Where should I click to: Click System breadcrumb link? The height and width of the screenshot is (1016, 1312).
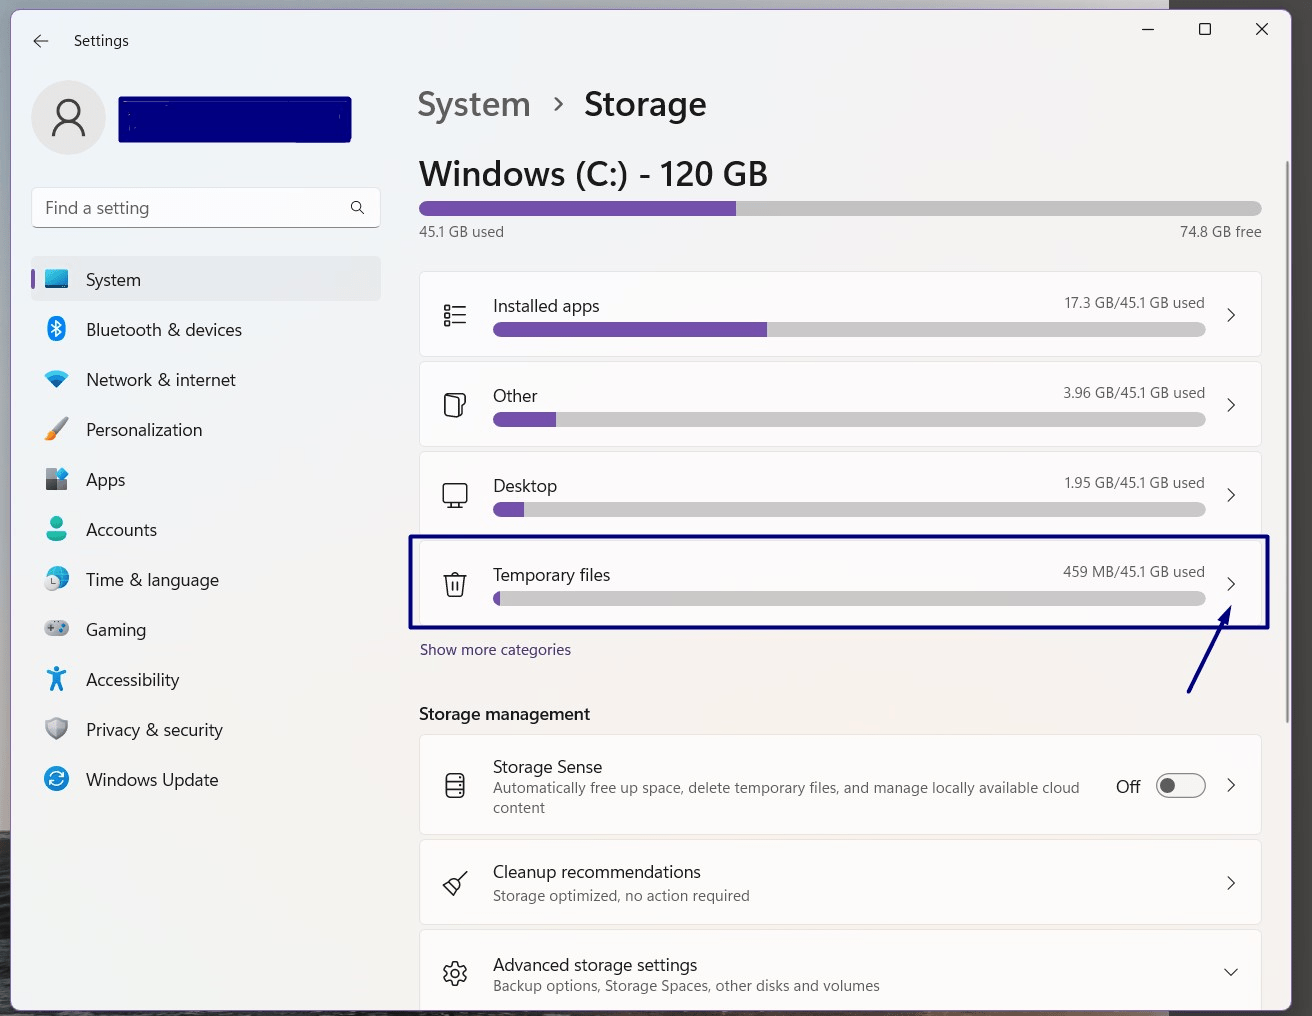(x=474, y=104)
